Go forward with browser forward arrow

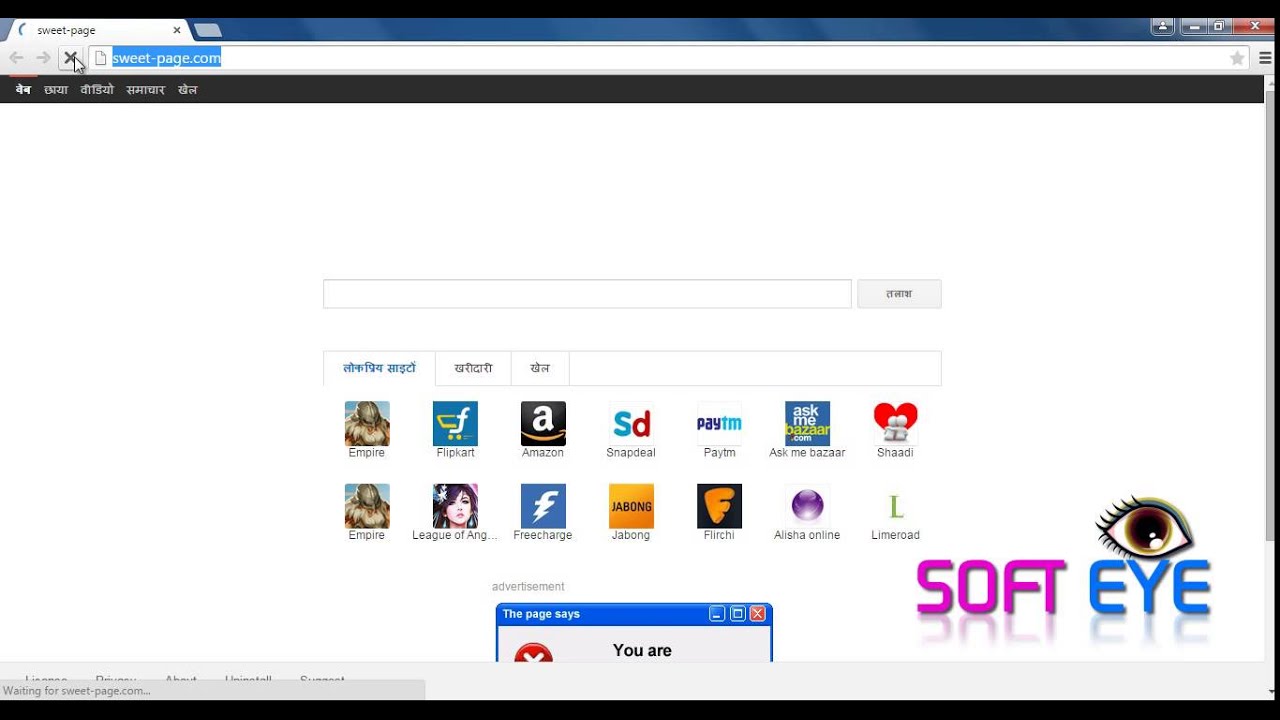43,58
